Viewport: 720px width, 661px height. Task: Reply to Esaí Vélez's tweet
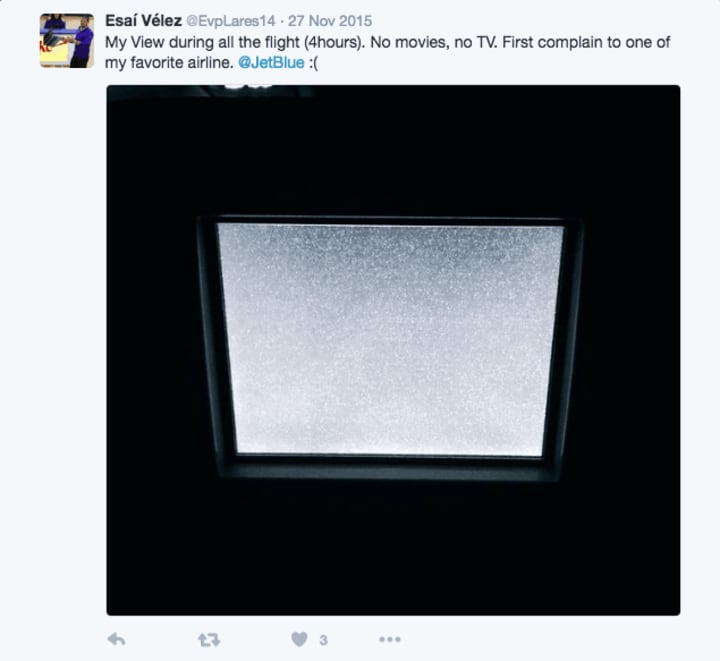pyautogui.click(x=116, y=639)
